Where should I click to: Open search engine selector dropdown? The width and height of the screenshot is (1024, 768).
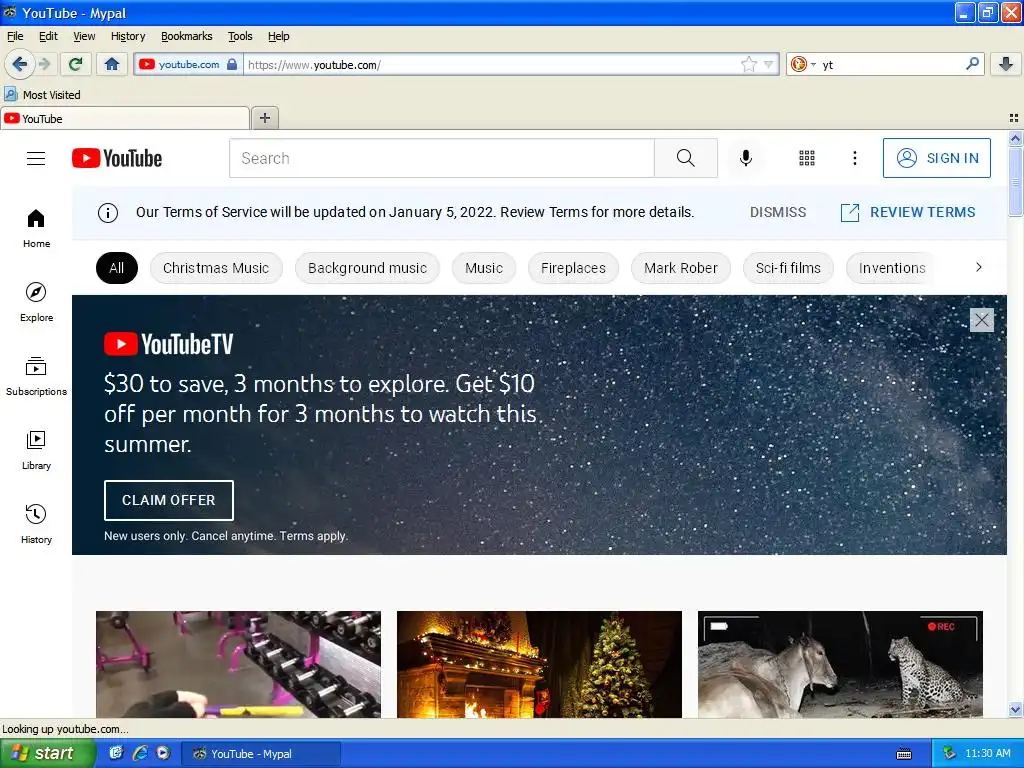(803, 64)
